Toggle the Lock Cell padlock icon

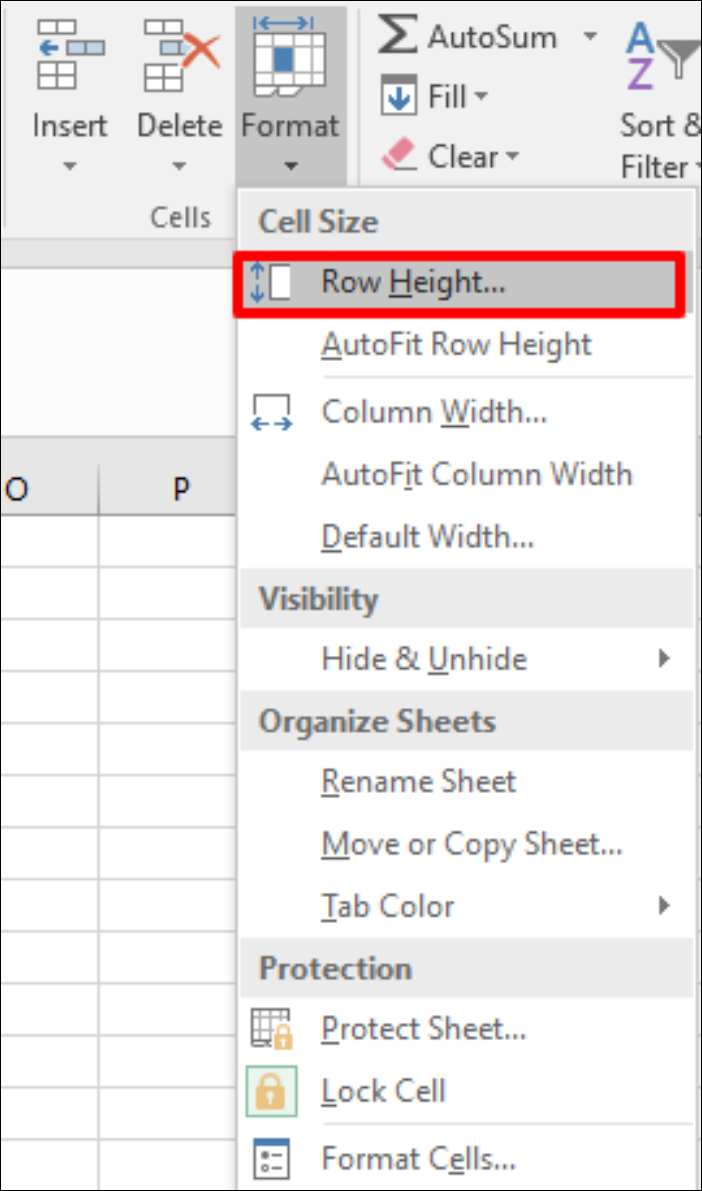tap(270, 1091)
